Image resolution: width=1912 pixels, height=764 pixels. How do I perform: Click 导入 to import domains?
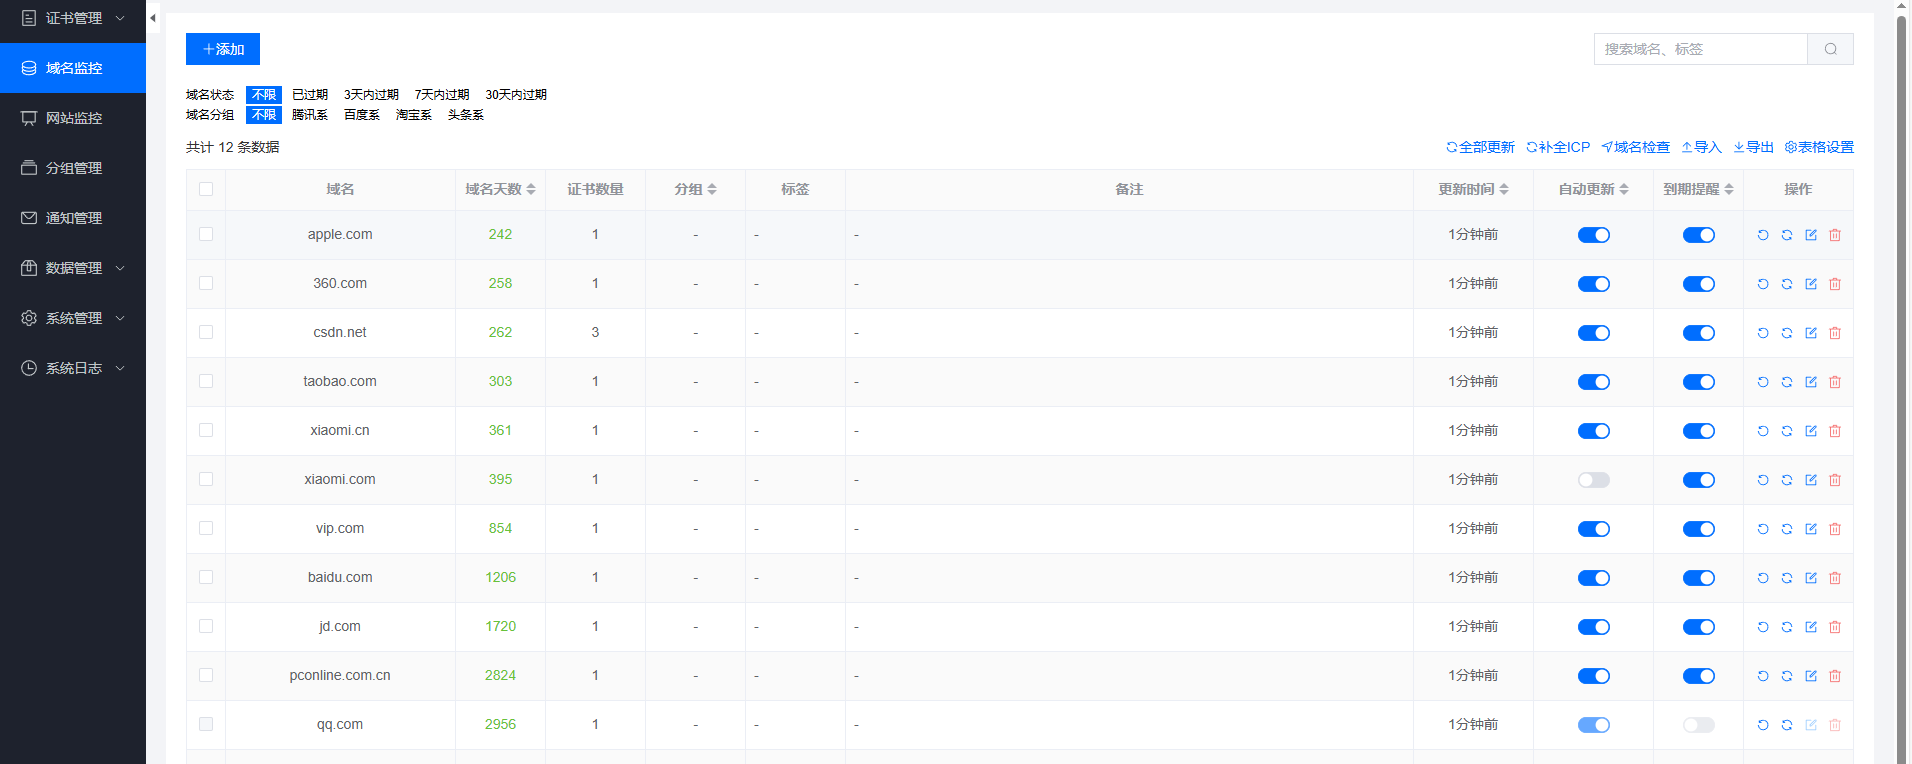point(1701,147)
